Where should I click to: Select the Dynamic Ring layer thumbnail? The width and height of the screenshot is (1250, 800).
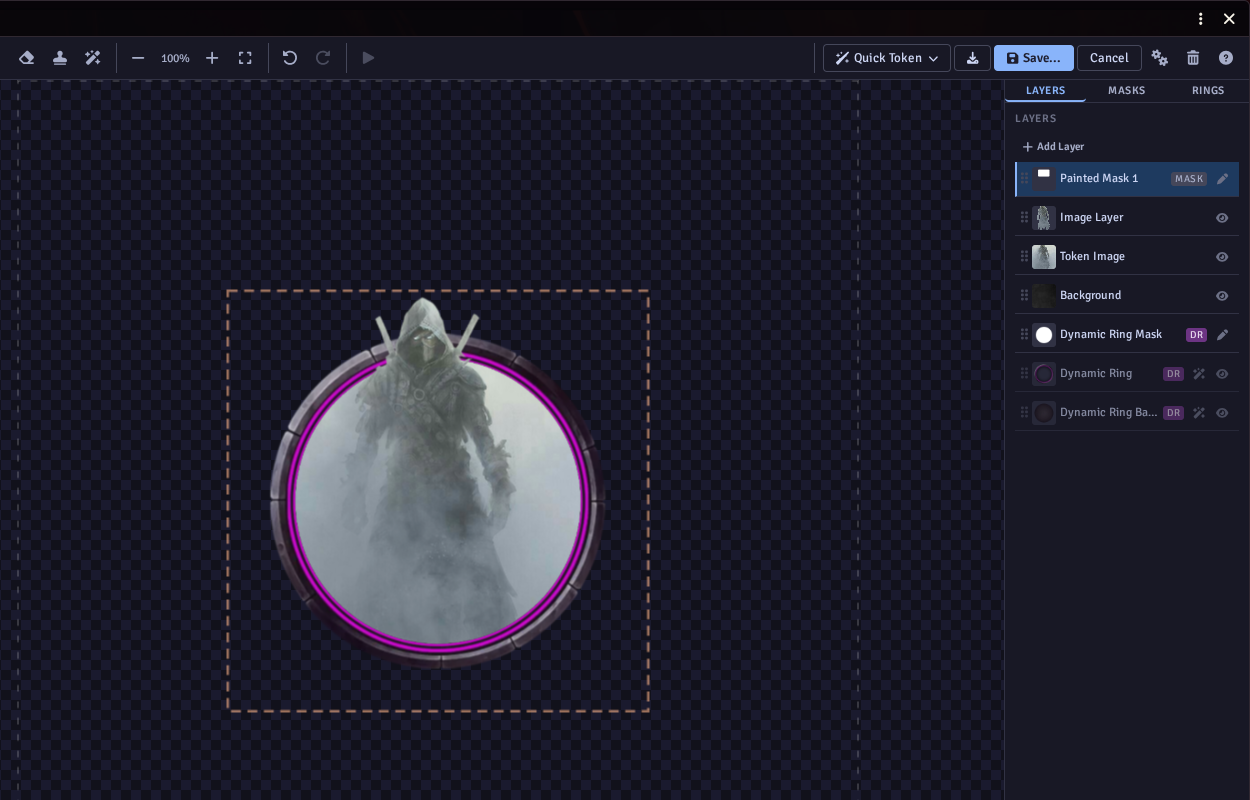pos(1044,374)
